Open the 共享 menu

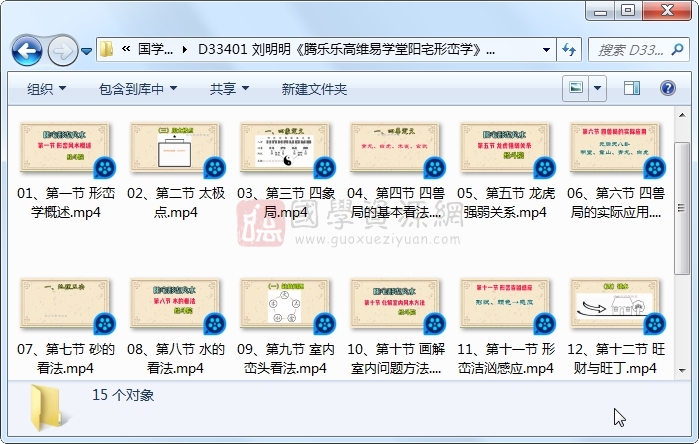pyautogui.click(x=229, y=89)
